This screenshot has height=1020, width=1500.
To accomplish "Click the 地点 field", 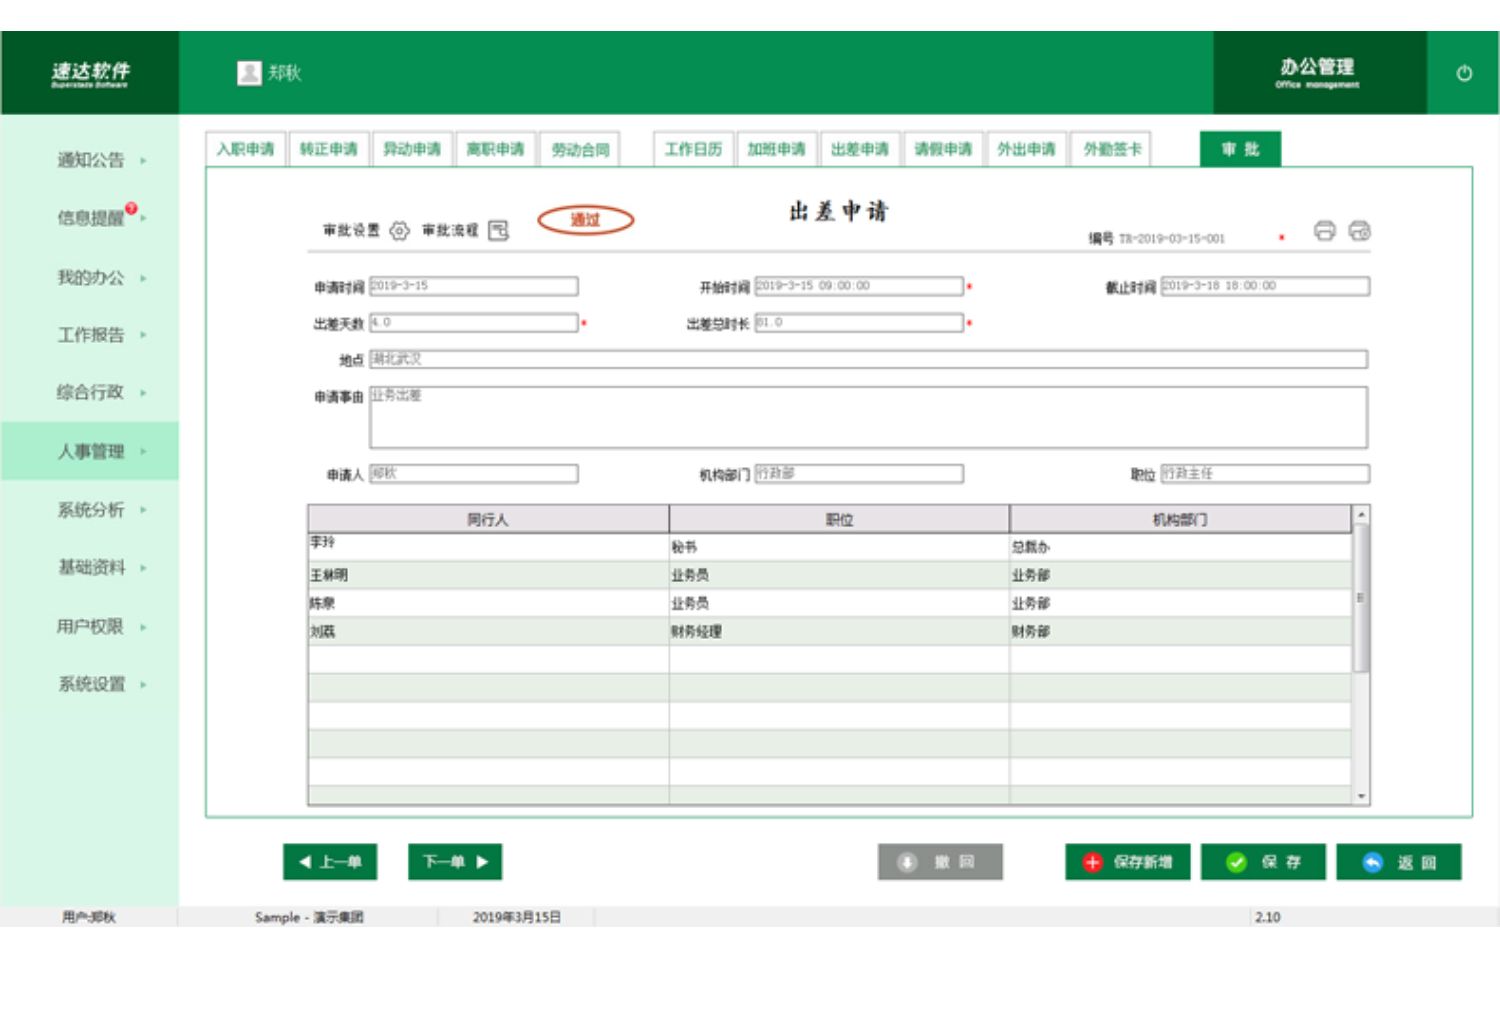I will (868, 359).
